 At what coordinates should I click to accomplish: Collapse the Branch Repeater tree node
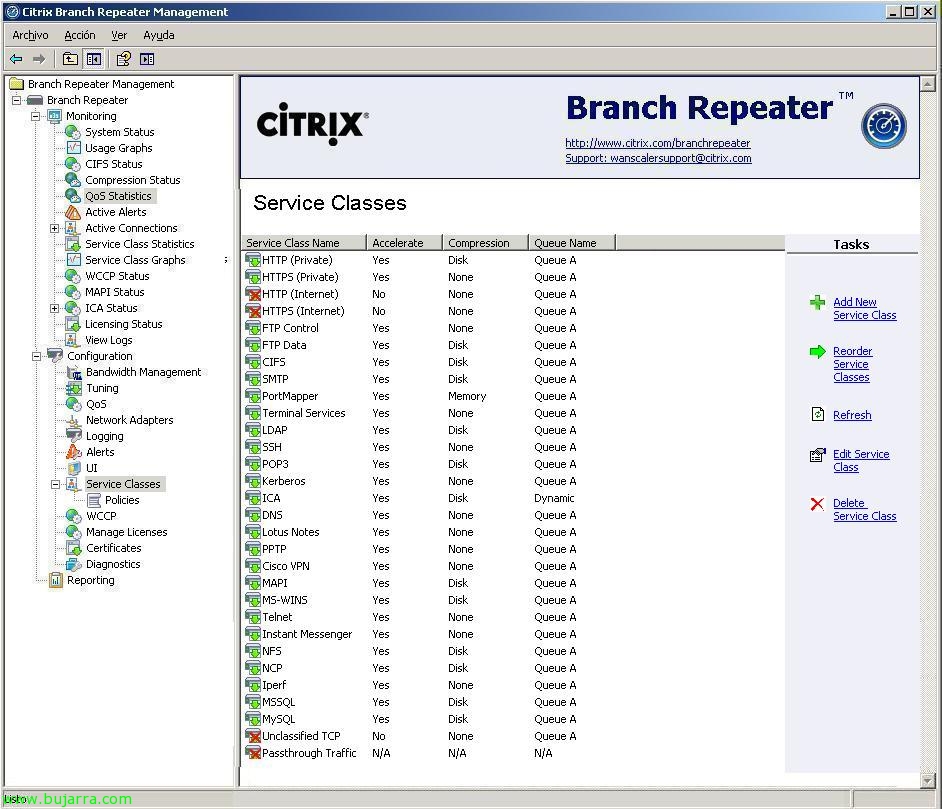17,100
